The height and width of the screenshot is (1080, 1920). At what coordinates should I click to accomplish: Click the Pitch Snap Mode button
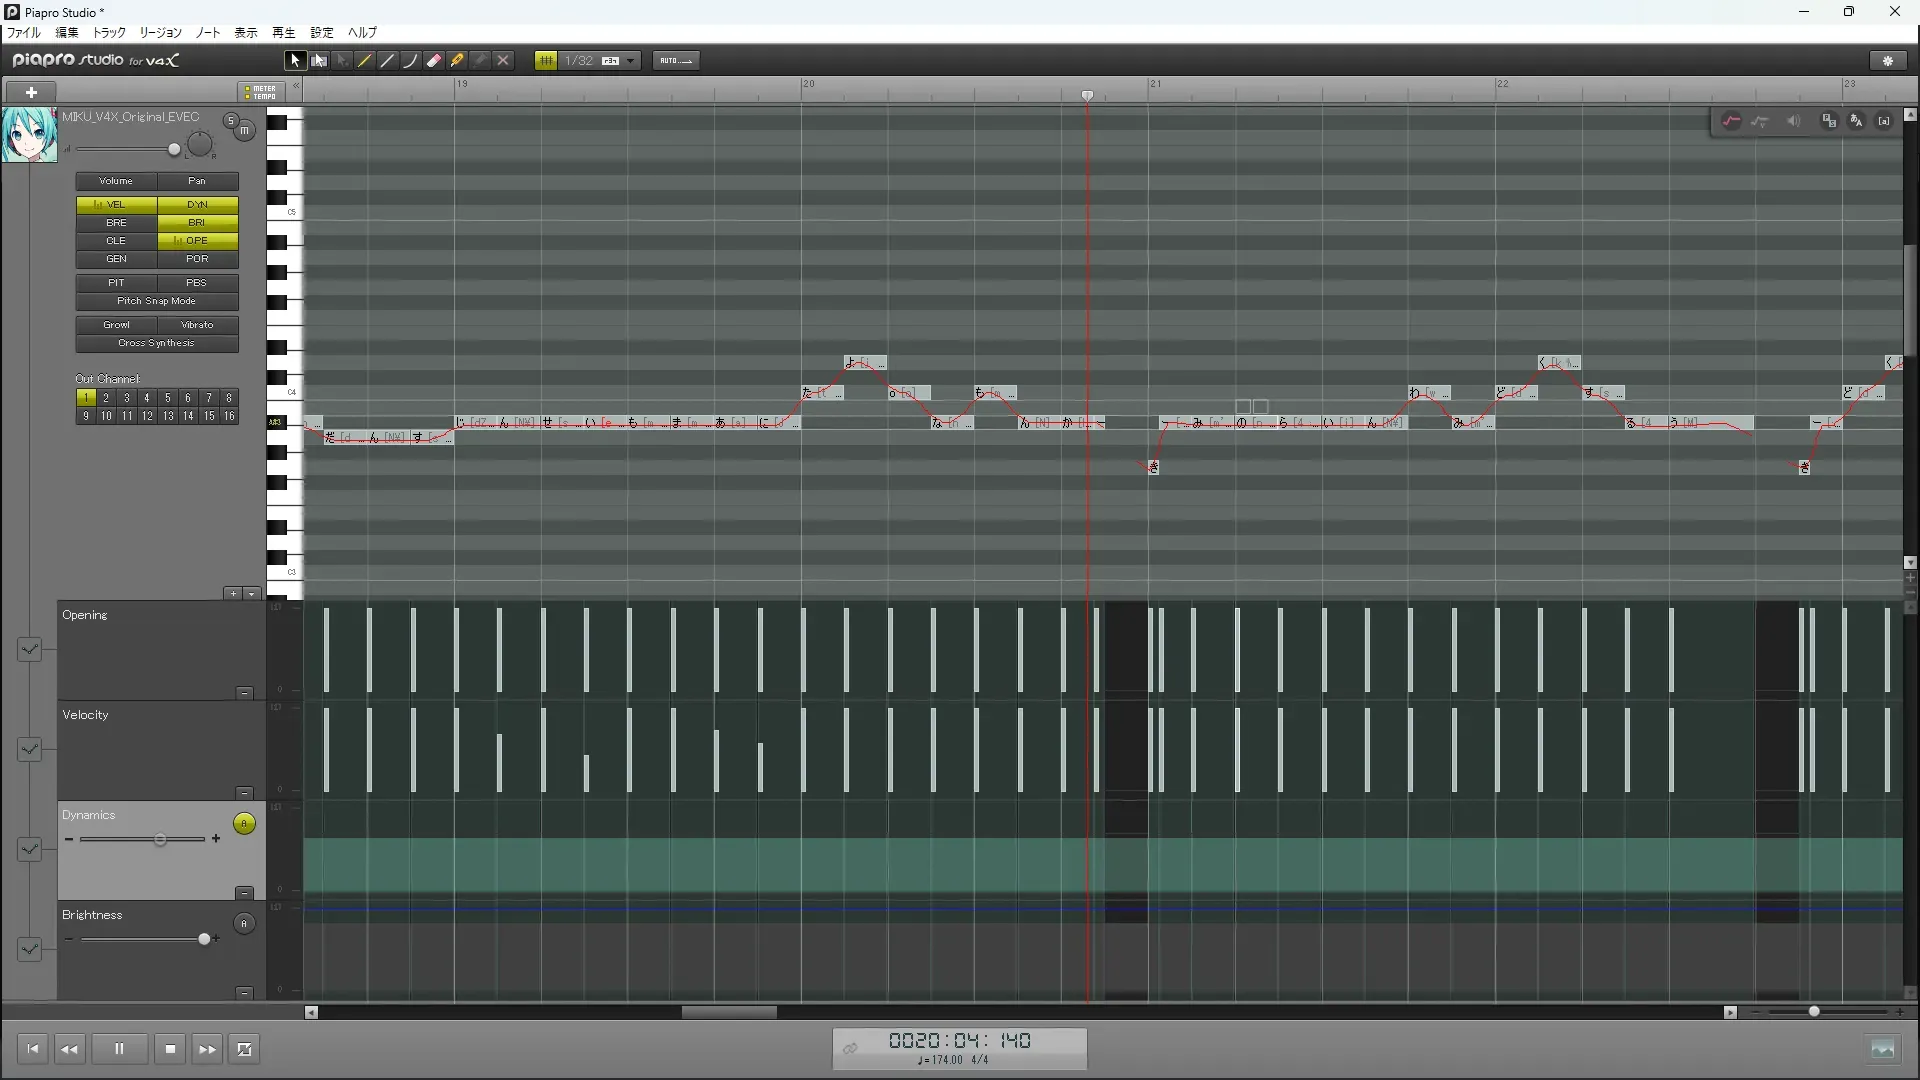click(157, 301)
